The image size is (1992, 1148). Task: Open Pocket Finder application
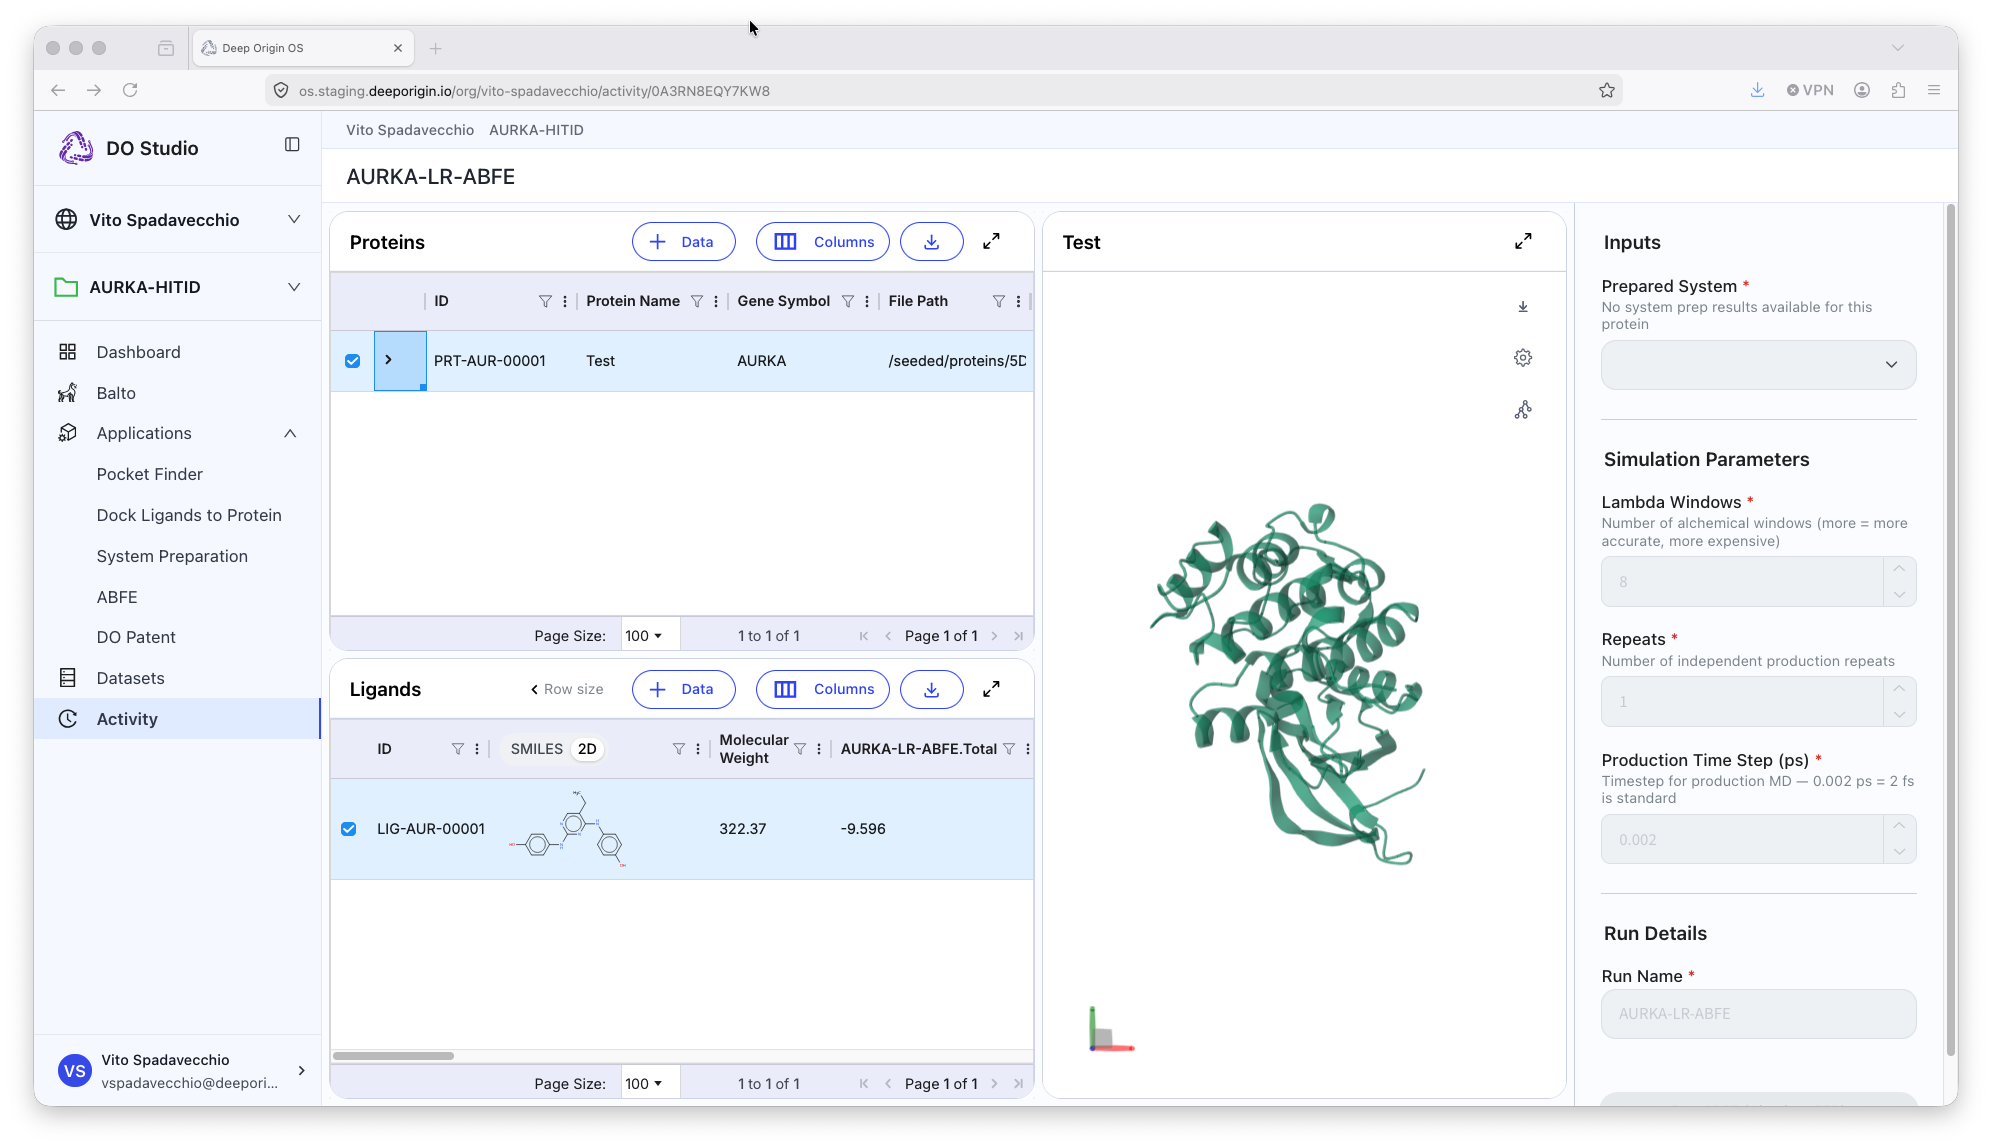[150, 474]
